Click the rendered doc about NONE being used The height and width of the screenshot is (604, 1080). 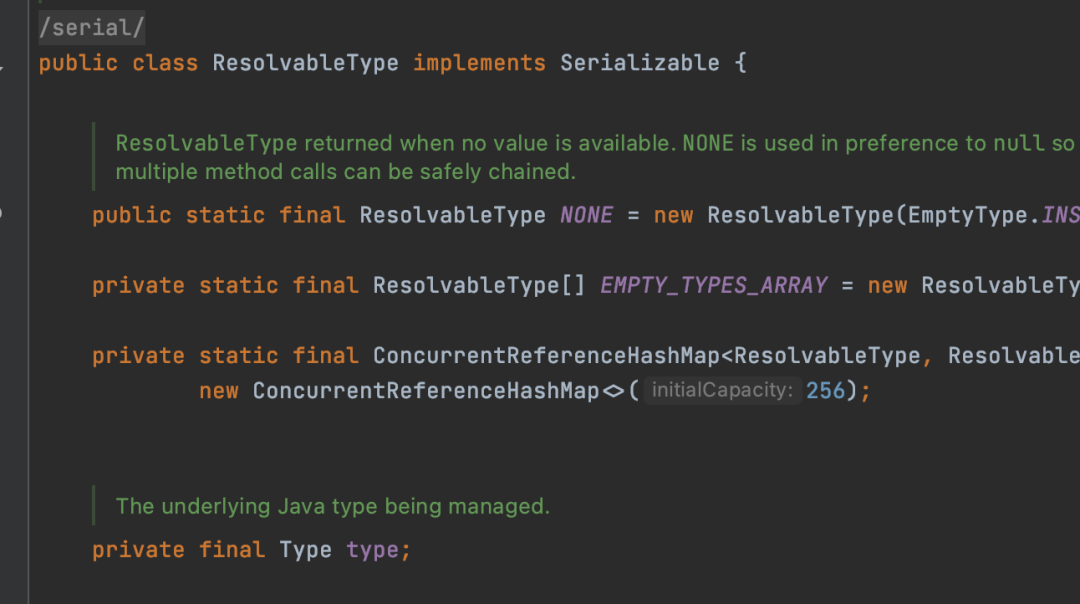pyautogui.click(x=597, y=157)
